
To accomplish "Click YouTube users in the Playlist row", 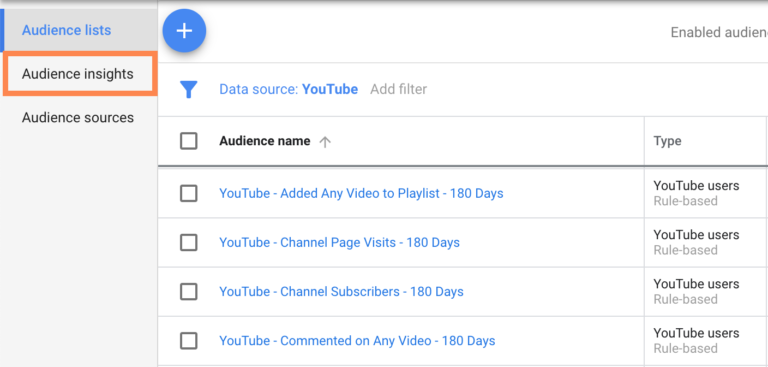I will tap(696, 186).
